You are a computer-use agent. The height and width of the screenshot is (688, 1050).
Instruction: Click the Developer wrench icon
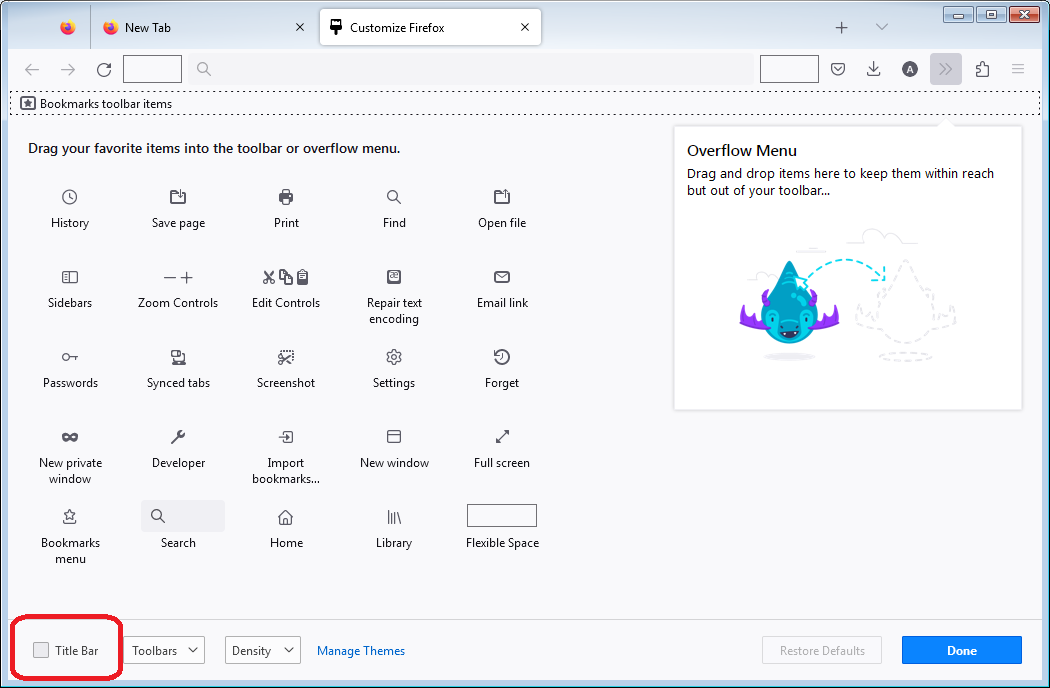pos(178,437)
